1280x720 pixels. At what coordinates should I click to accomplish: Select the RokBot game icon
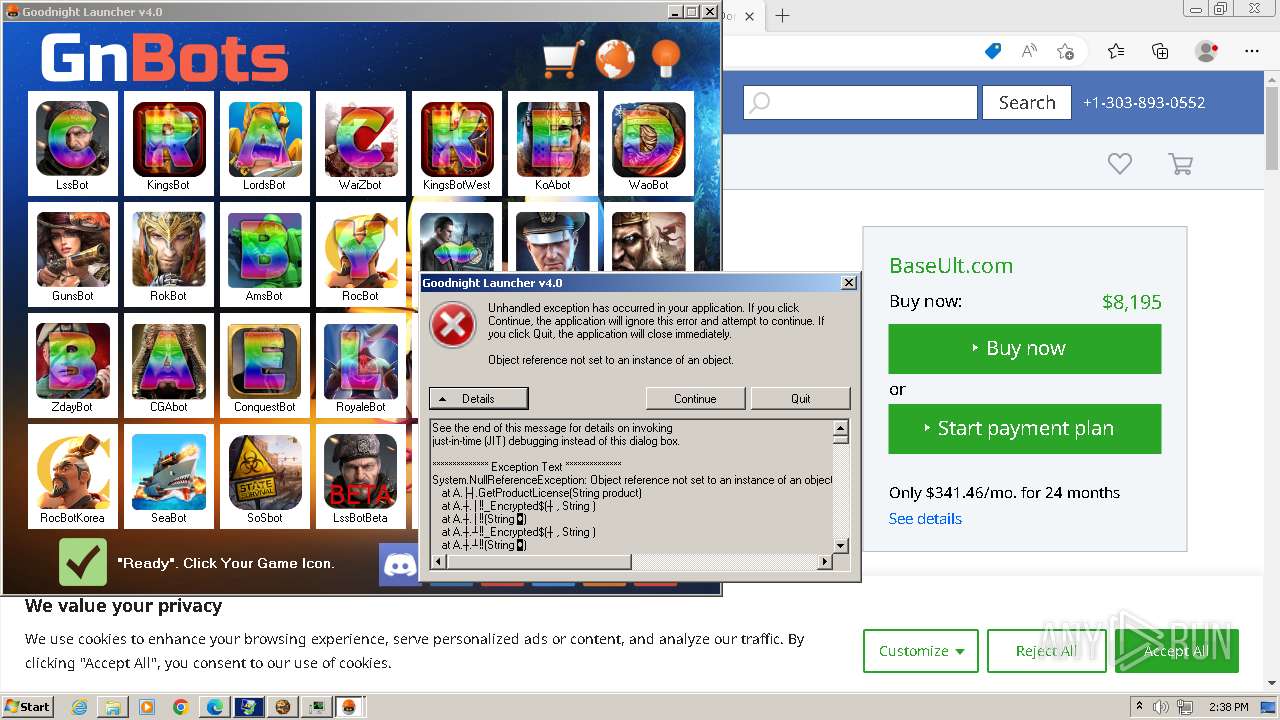pos(169,253)
